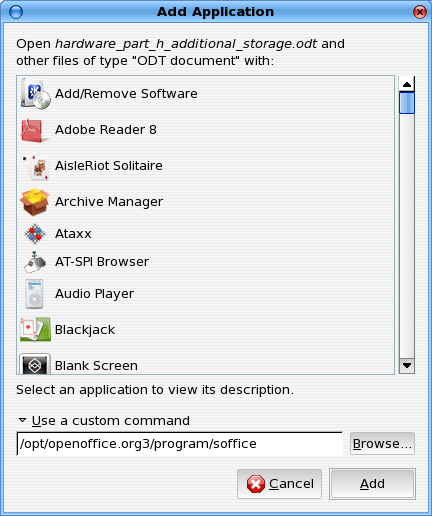Click the Blank Screen icon
432x516 pixels.
35,364
